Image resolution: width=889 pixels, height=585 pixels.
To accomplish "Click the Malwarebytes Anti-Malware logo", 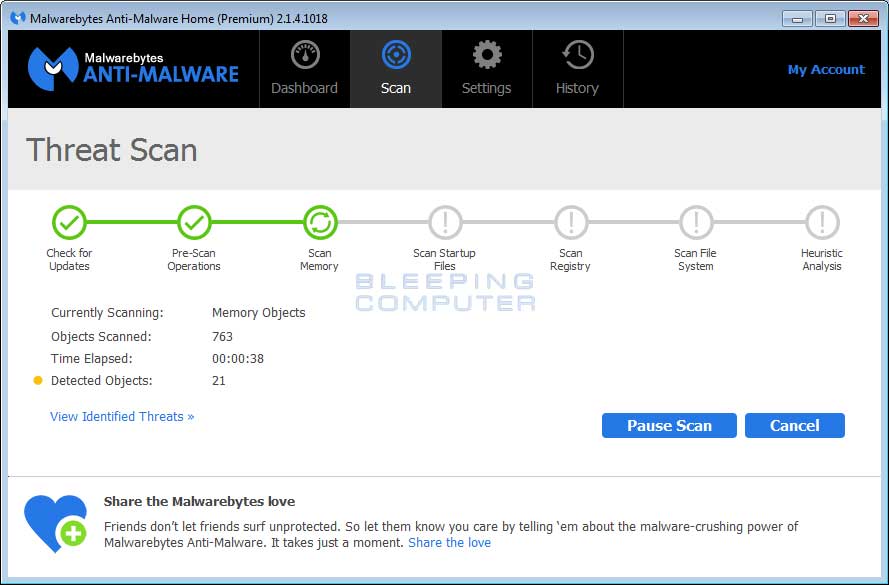I will (x=133, y=67).
